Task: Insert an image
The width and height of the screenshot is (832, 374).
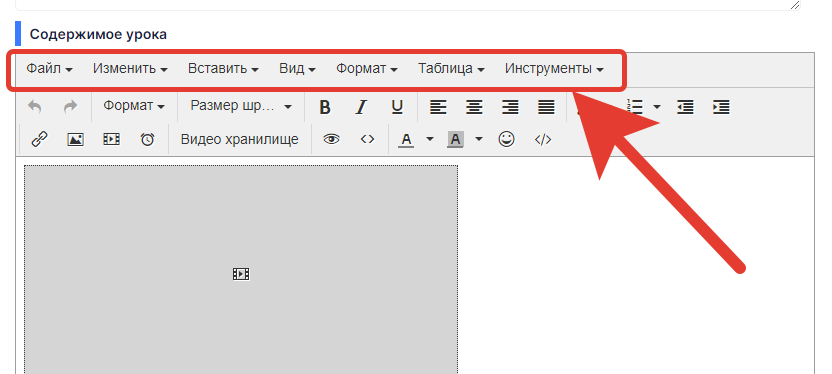Action: point(75,140)
